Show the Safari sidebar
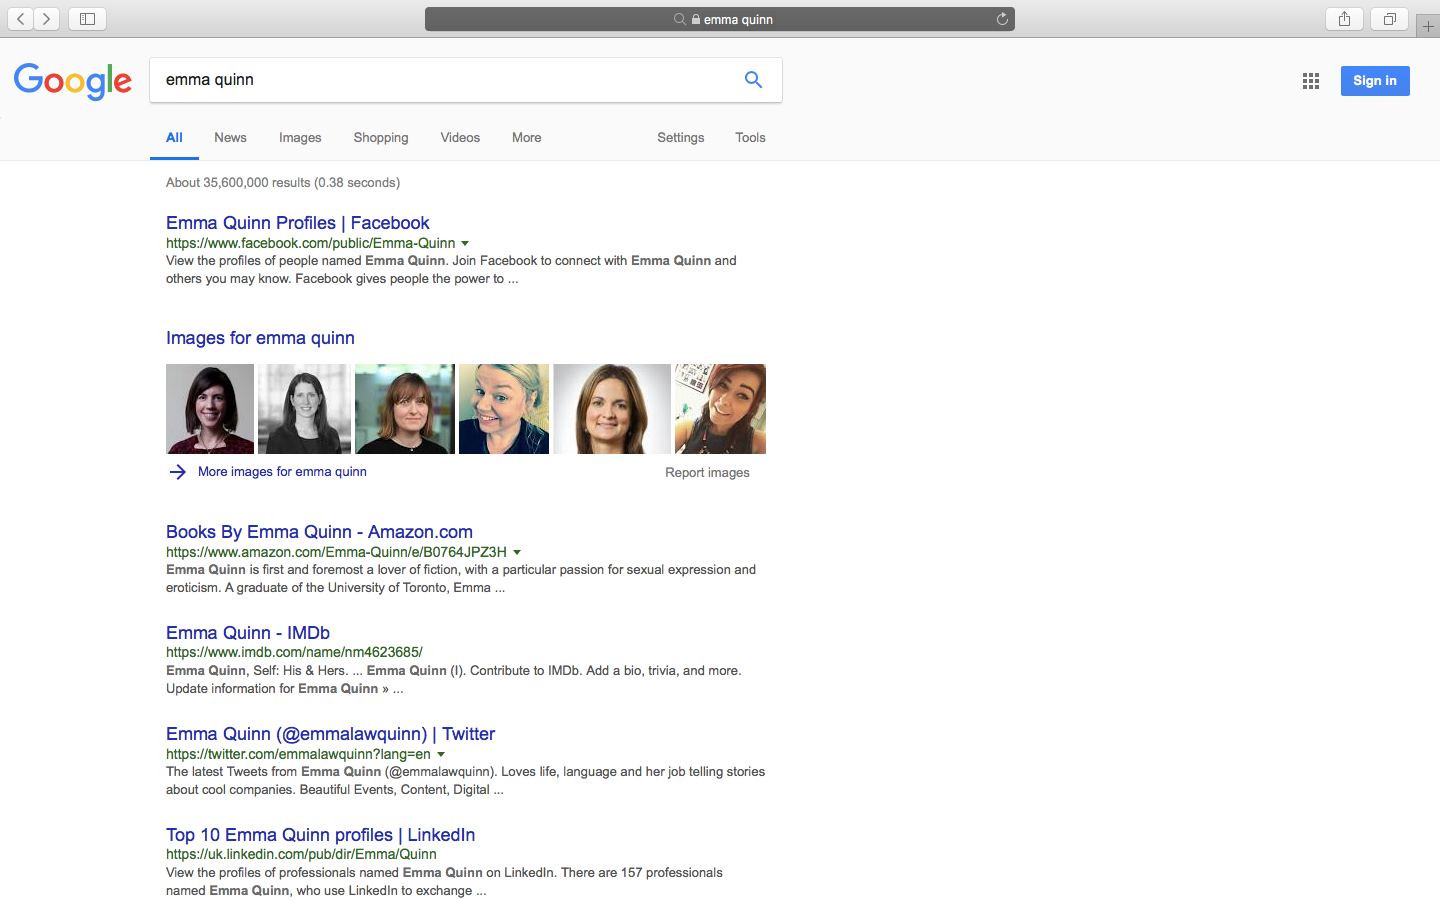 click(87, 19)
